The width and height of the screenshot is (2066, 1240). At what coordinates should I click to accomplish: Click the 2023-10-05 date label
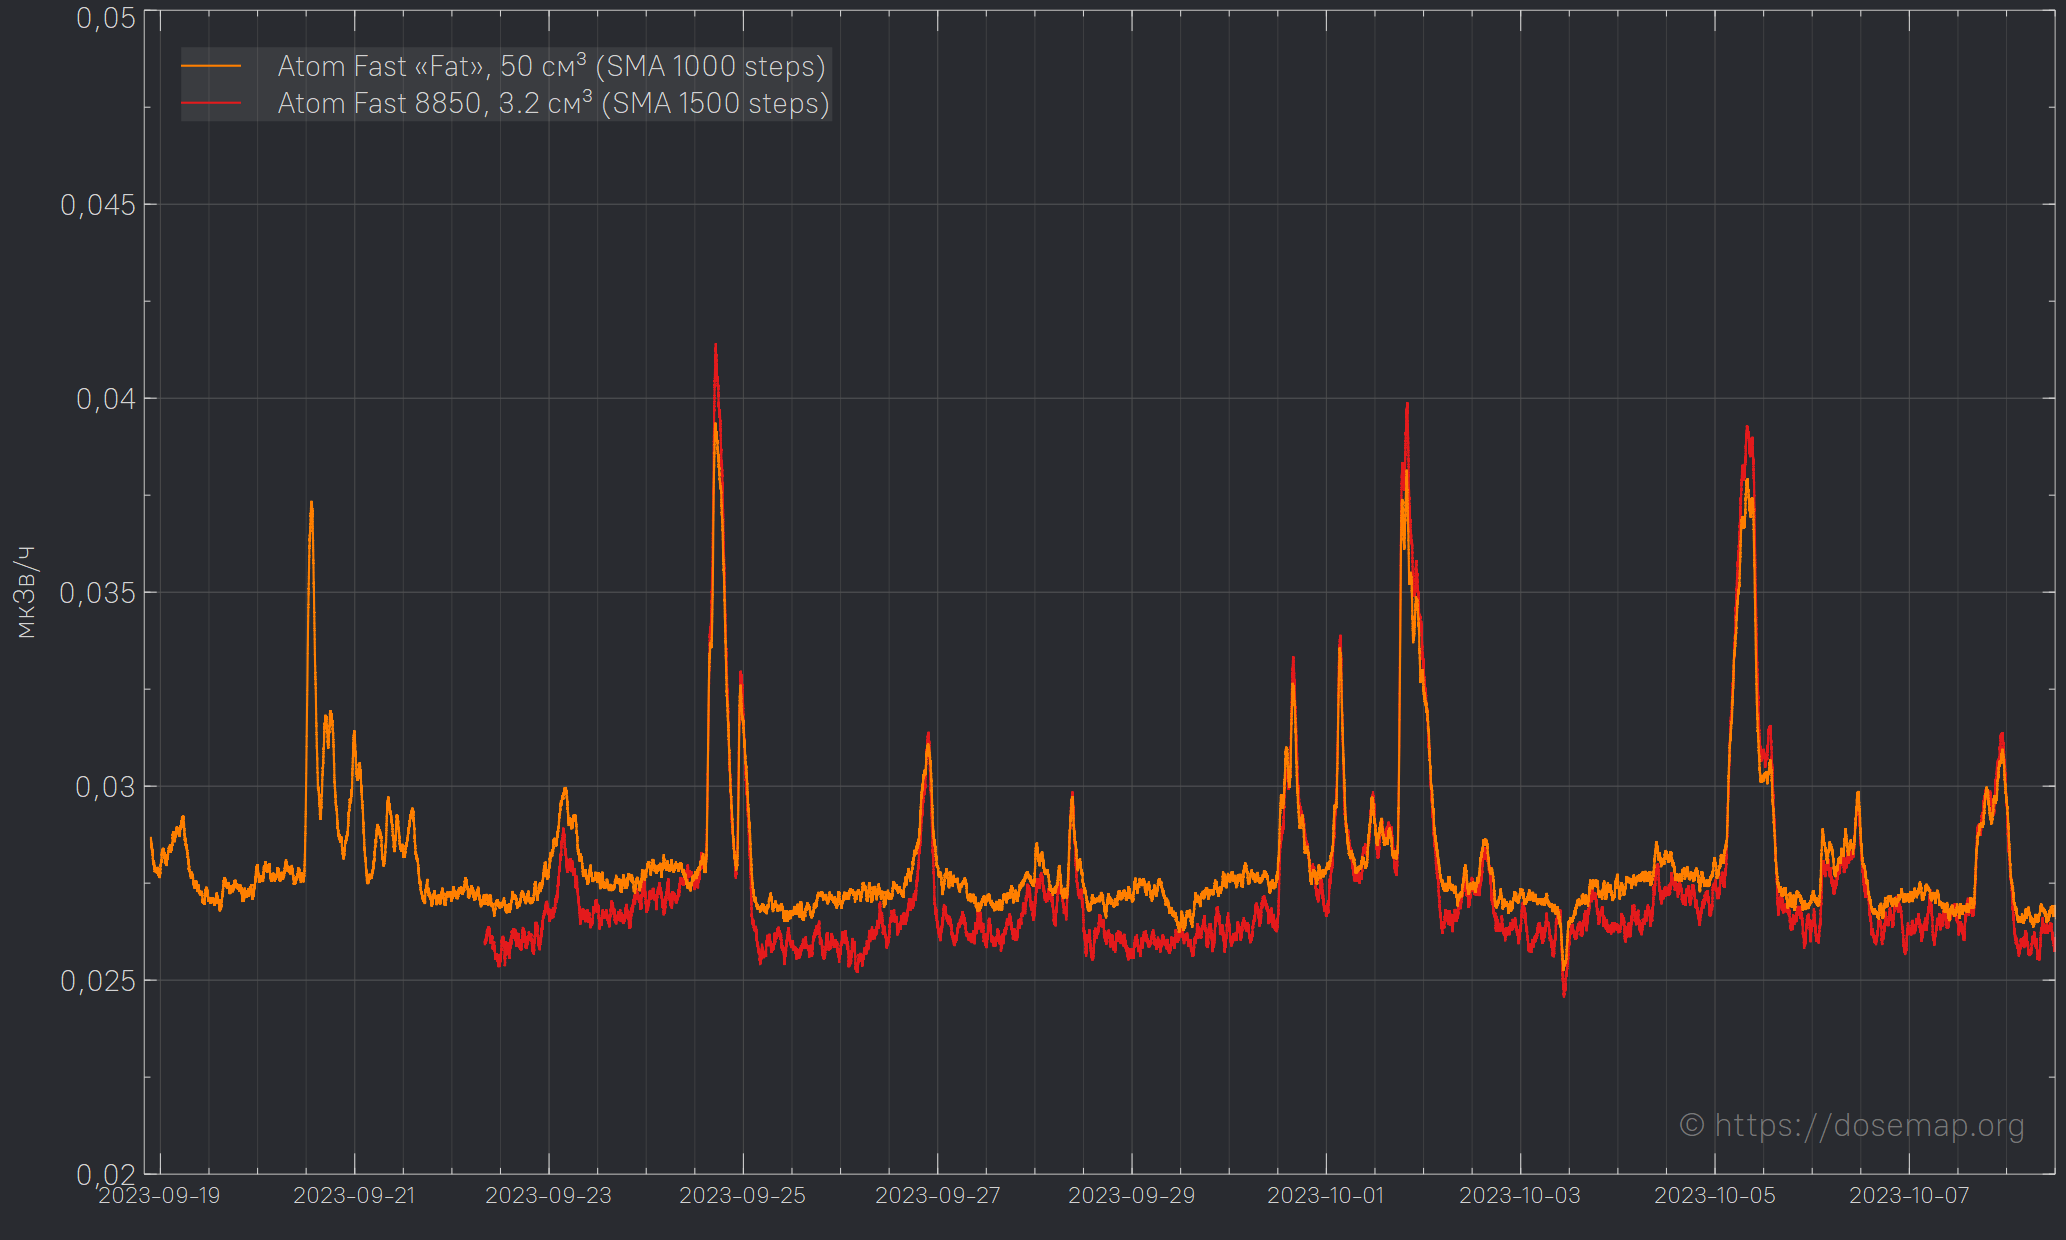[x=1715, y=1196]
